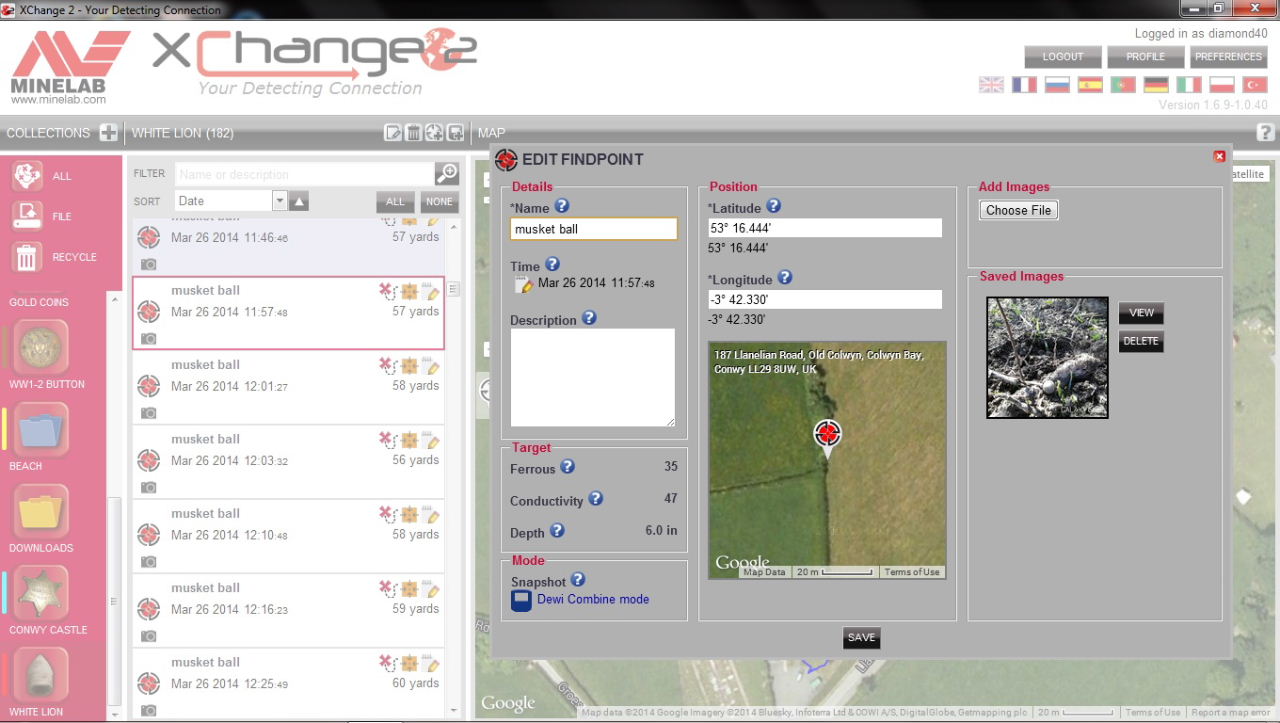Viewport: 1280px width, 723px height.
Task: Open PREFERENCES
Action: point(1229,57)
